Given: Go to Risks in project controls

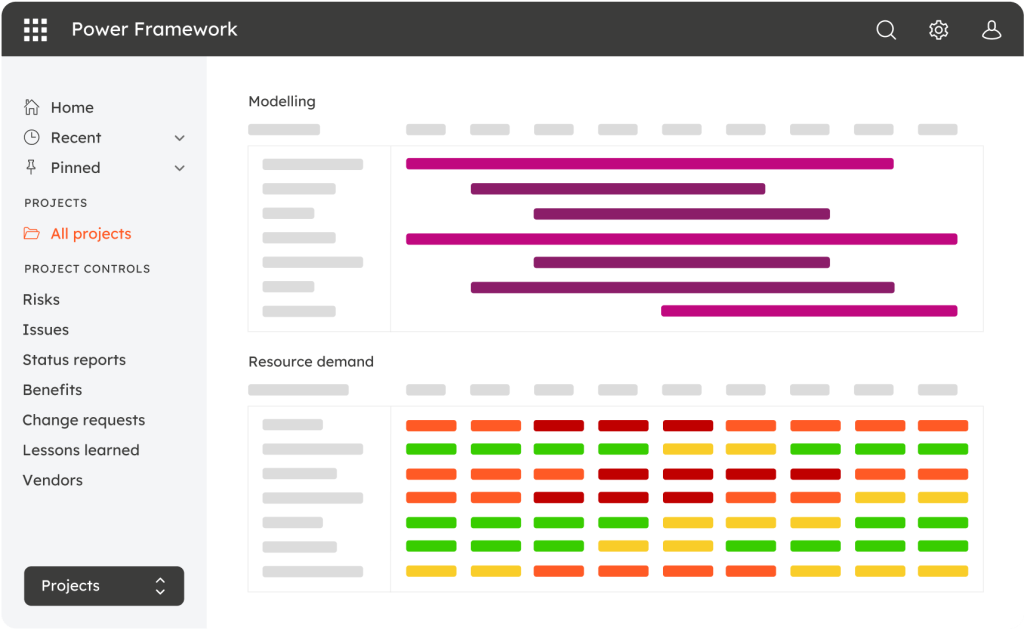Looking at the screenshot, I should pyautogui.click(x=41, y=299).
